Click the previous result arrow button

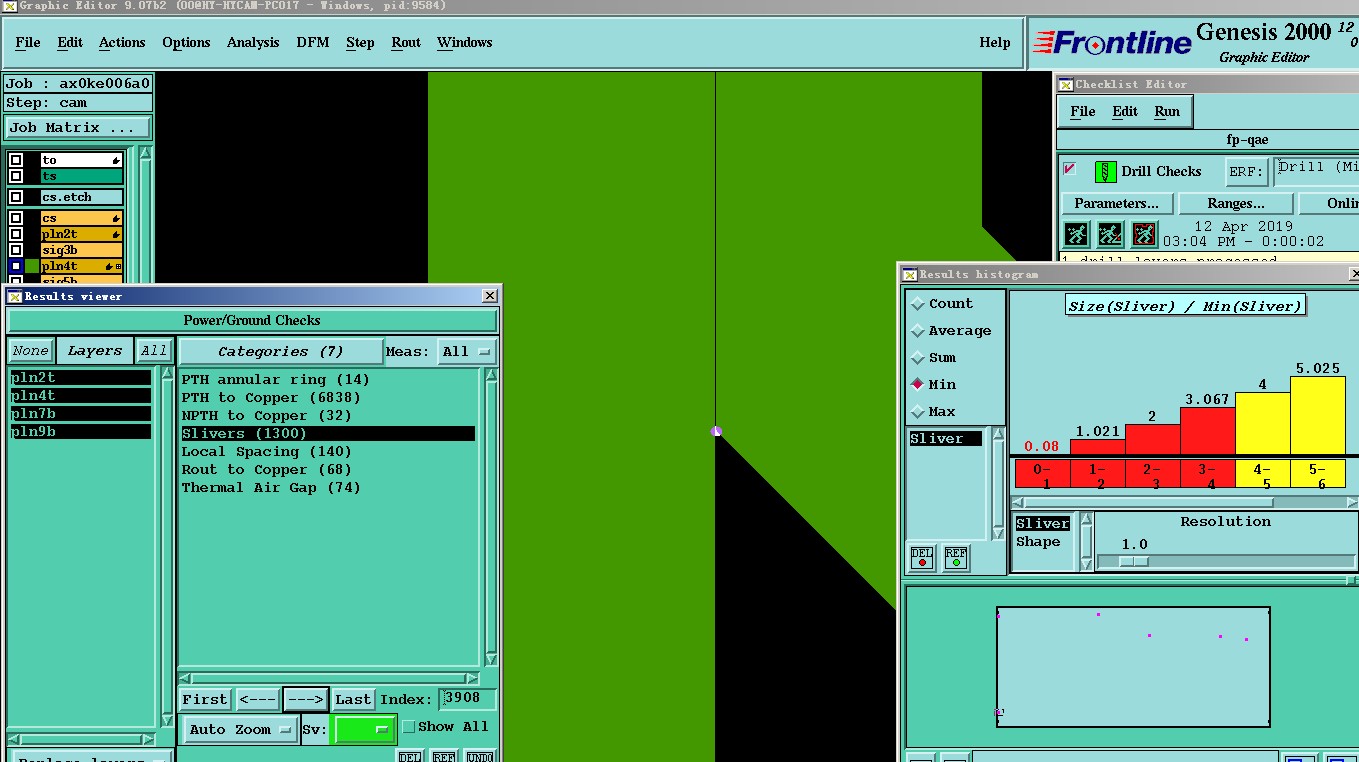click(x=258, y=699)
